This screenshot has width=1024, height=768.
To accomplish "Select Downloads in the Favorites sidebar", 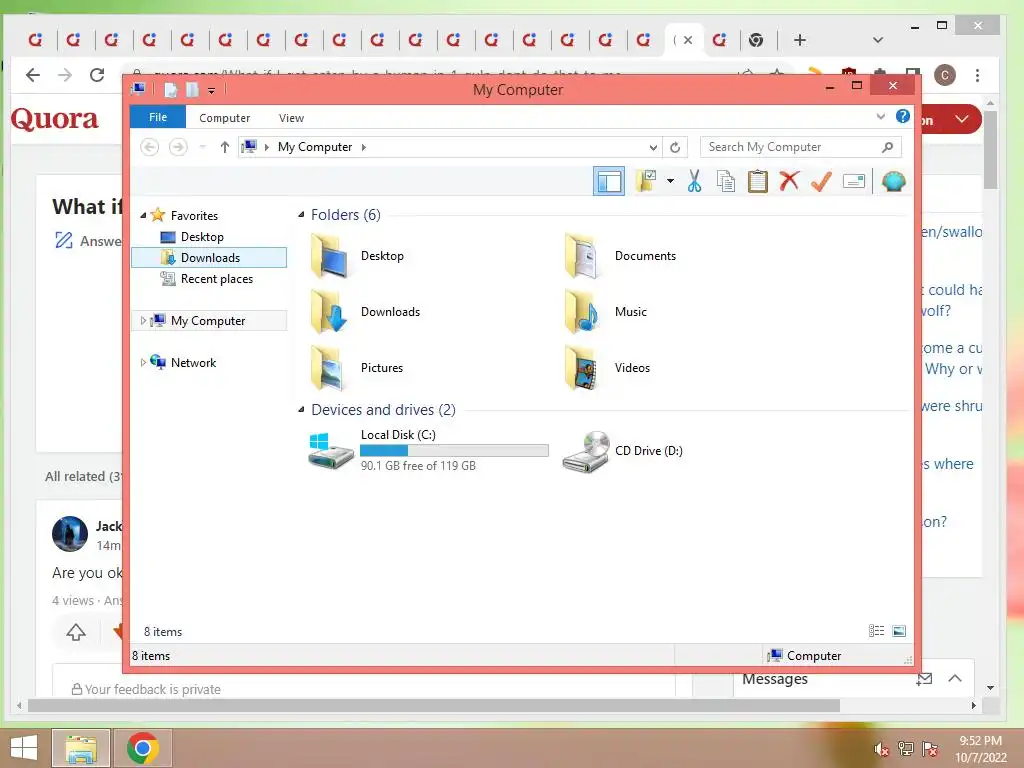I will tap(209, 257).
